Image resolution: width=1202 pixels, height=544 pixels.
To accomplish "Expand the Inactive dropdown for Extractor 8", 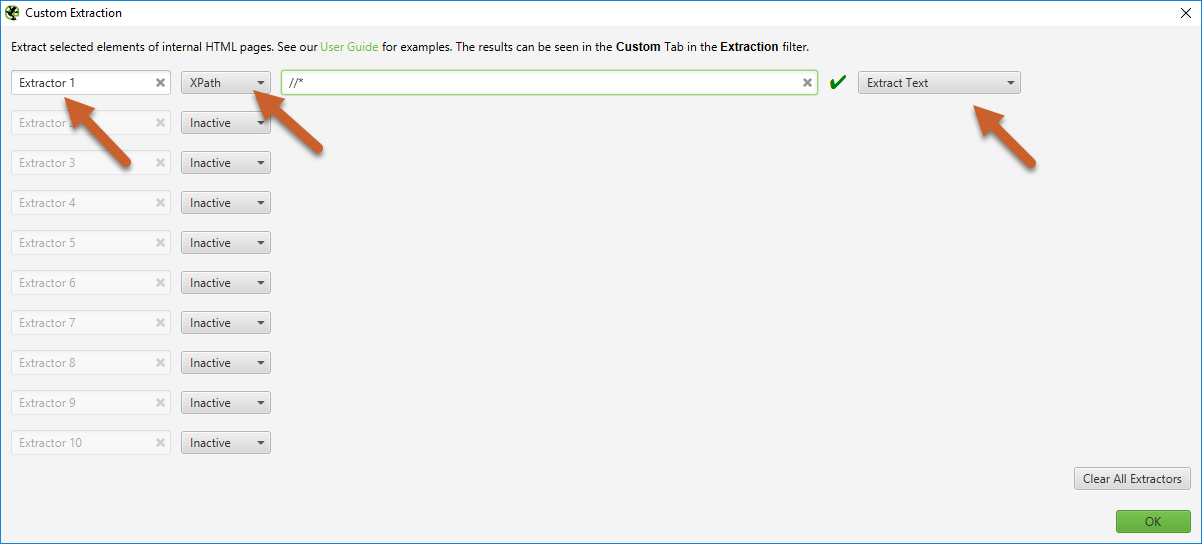I will point(226,363).
